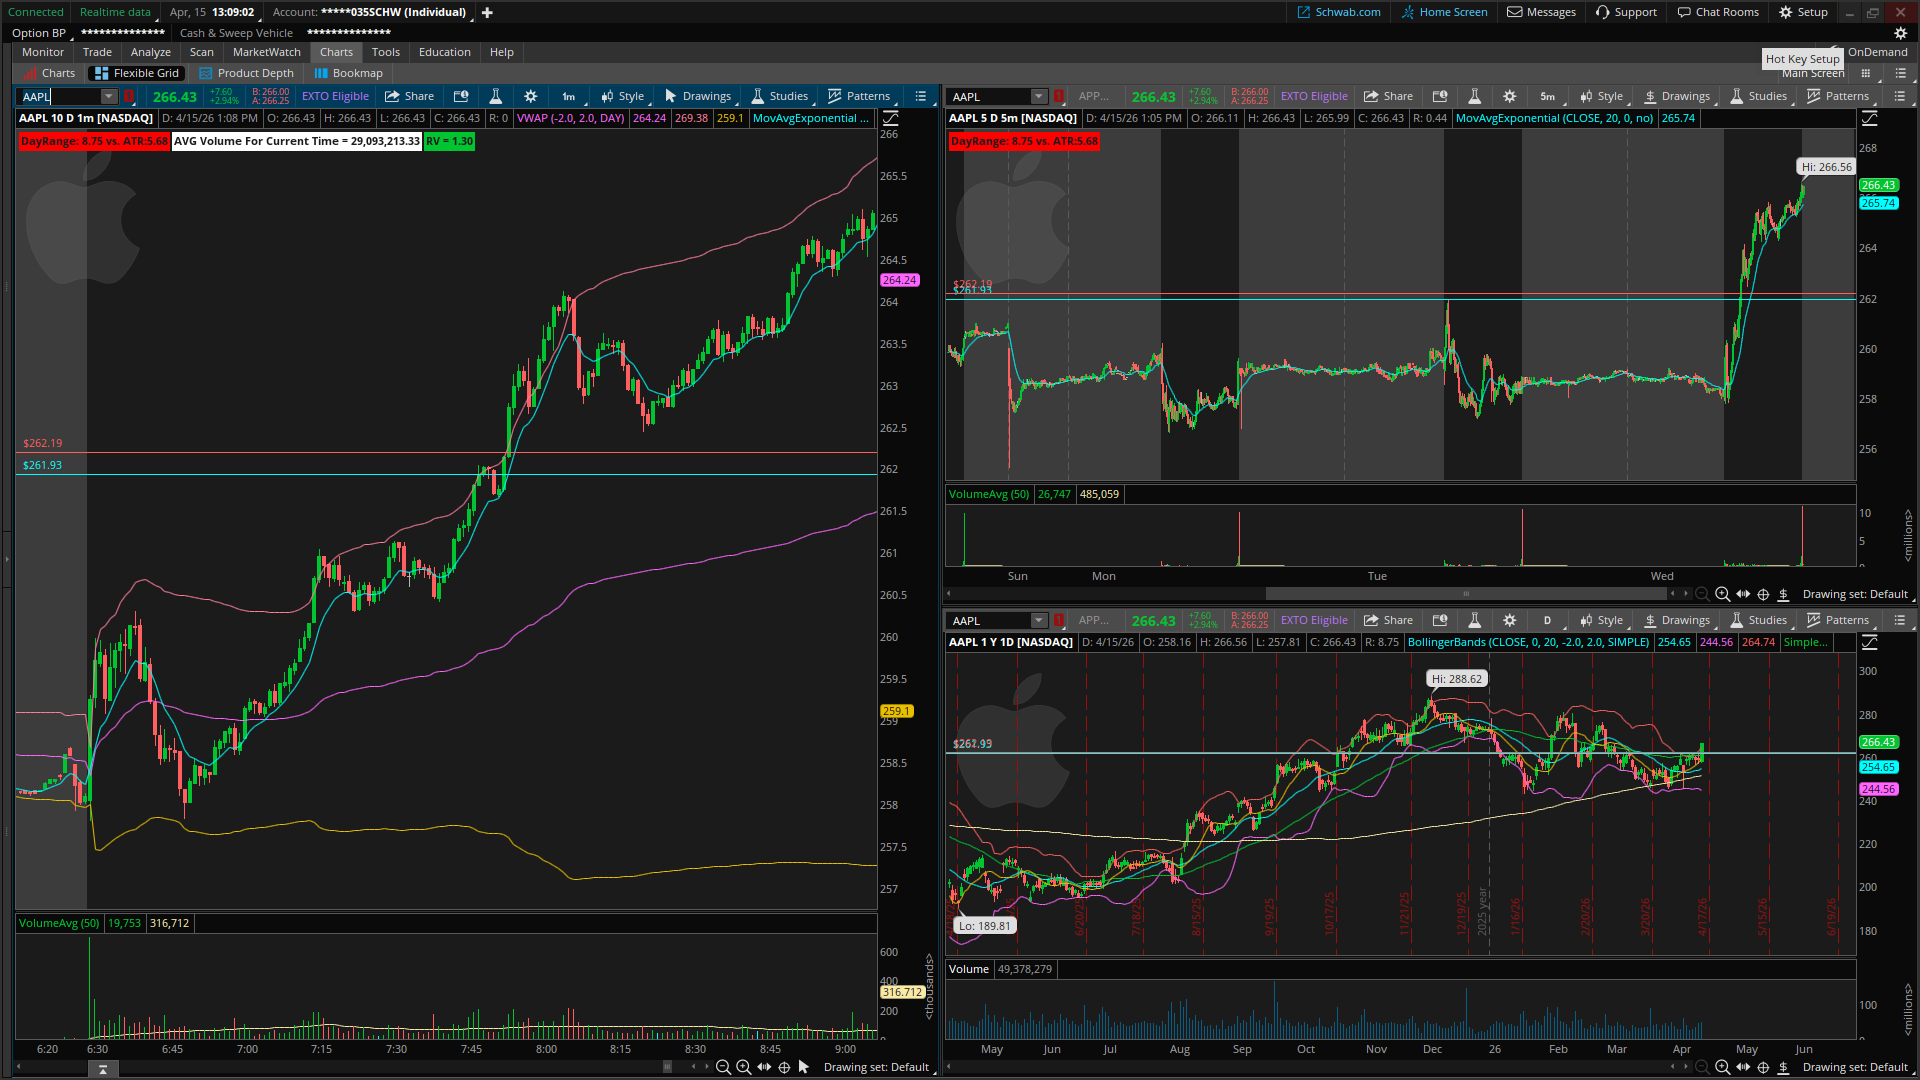Open Patterns in the daily chart toolbar
The height and width of the screenshot is (1080, 1920).
[1838, 621]
